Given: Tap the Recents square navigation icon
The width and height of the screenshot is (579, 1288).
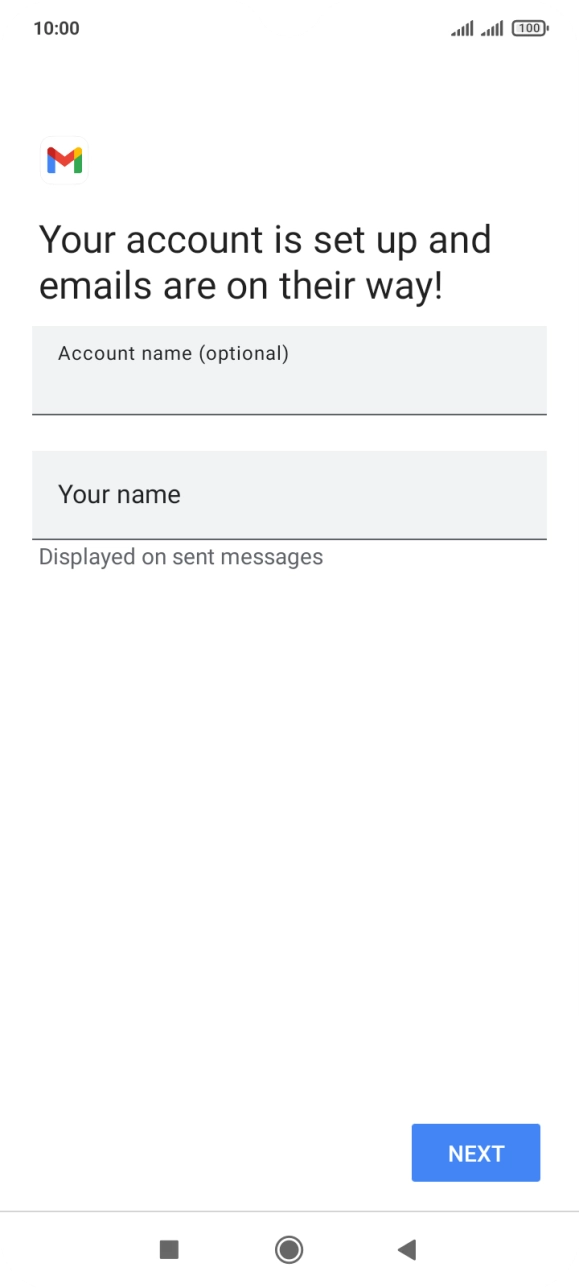Looking at the screenshot, I should pyautogui.click(x=170, y=1249).
